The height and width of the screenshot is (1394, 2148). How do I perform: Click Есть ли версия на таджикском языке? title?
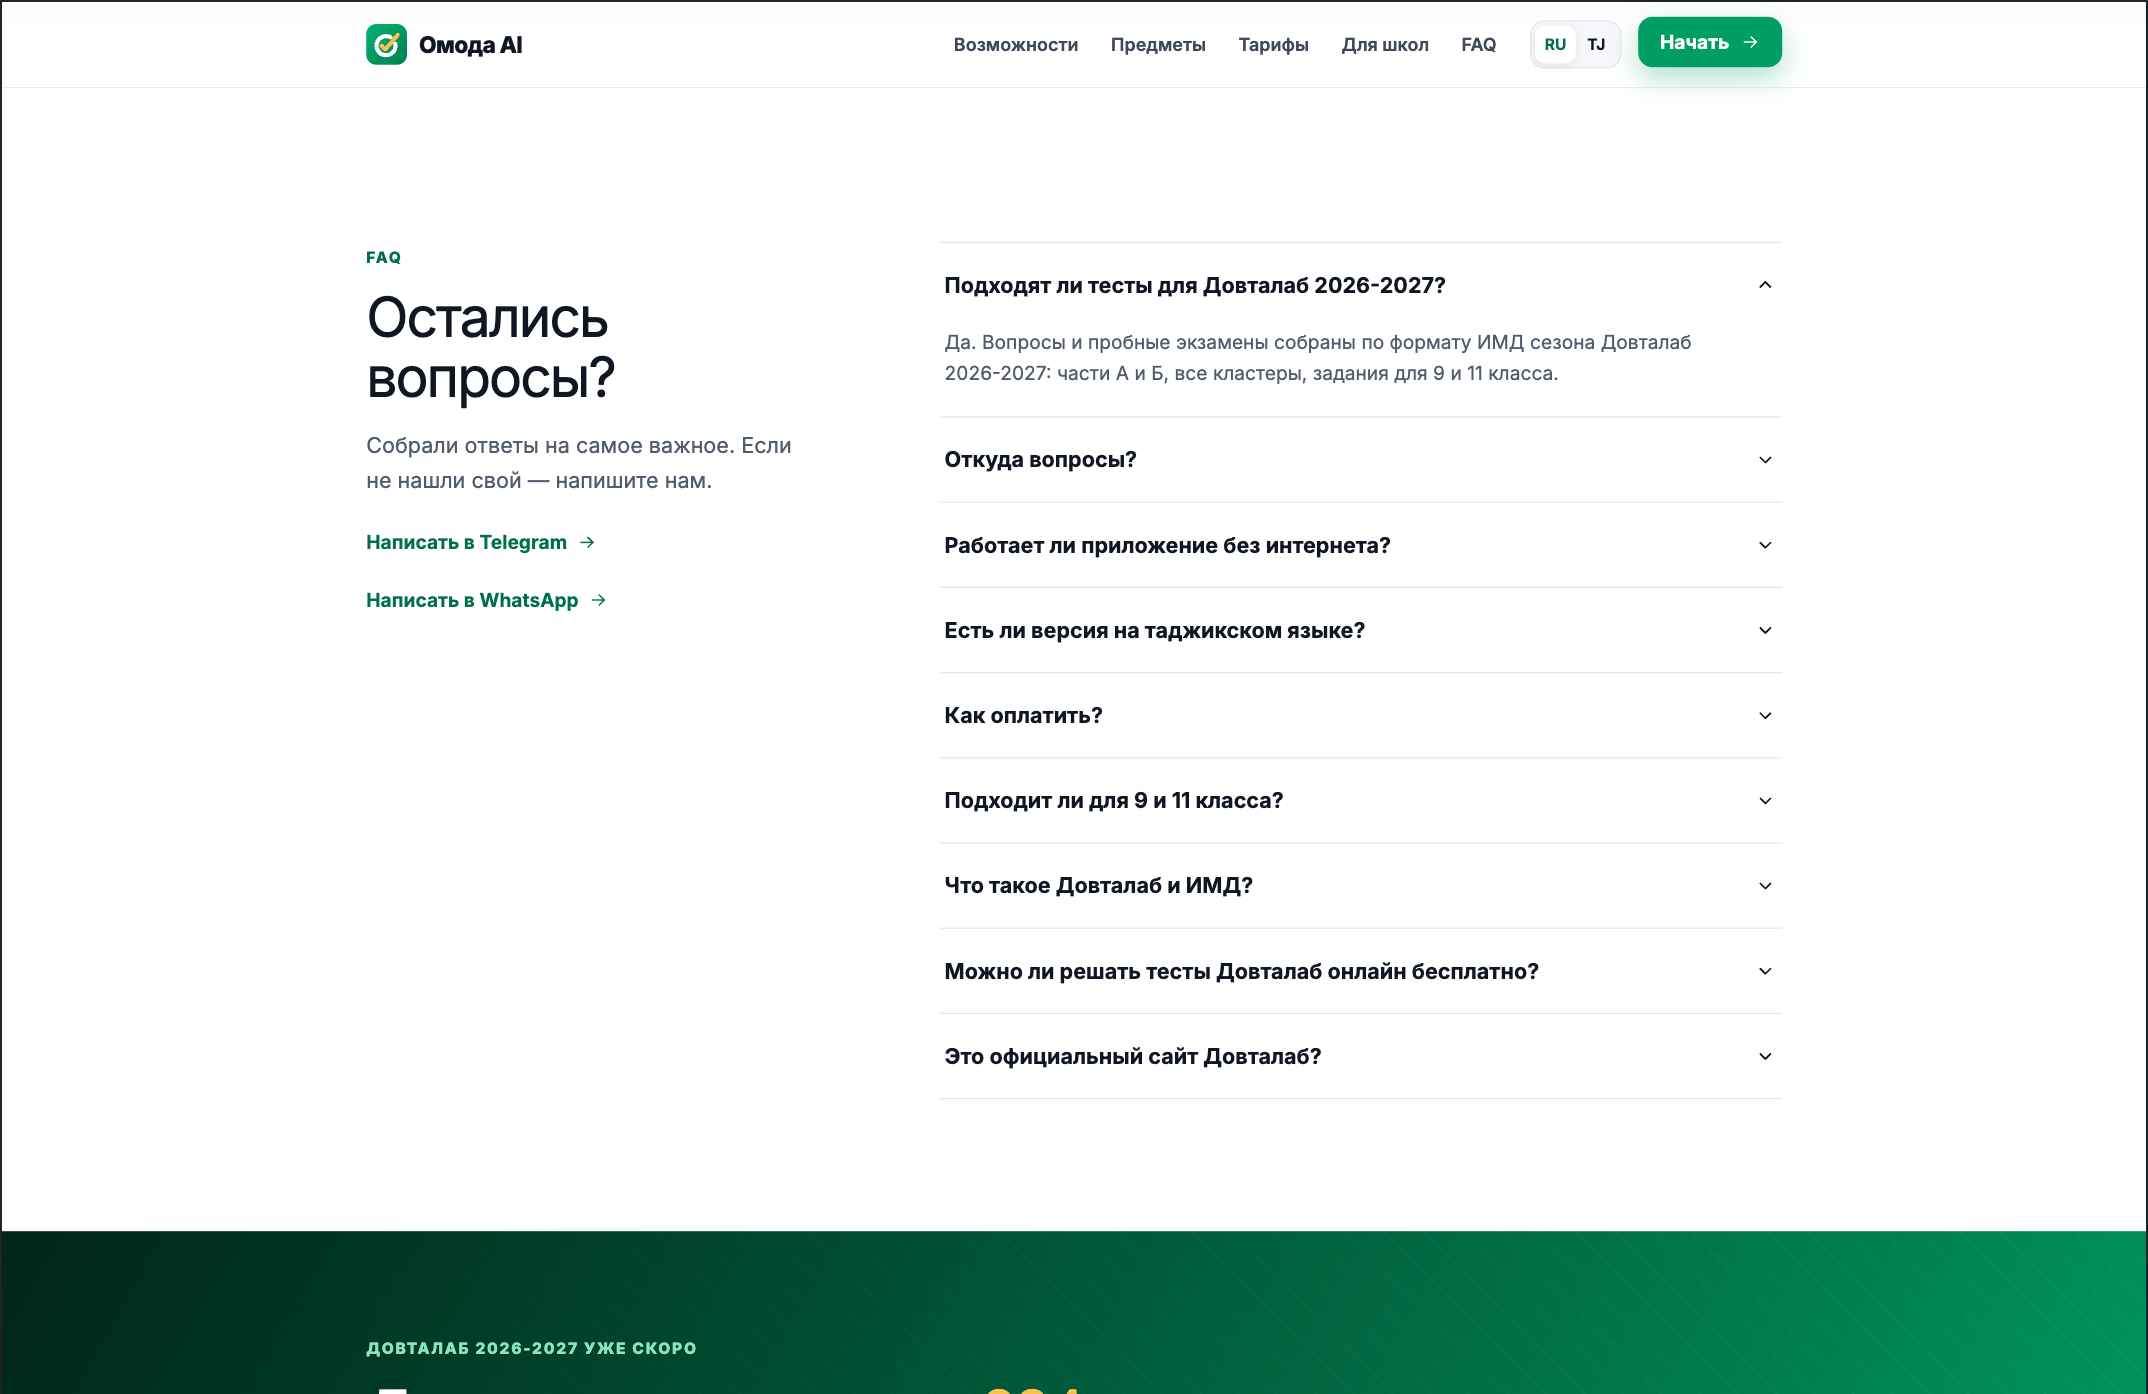(1154, 630)
